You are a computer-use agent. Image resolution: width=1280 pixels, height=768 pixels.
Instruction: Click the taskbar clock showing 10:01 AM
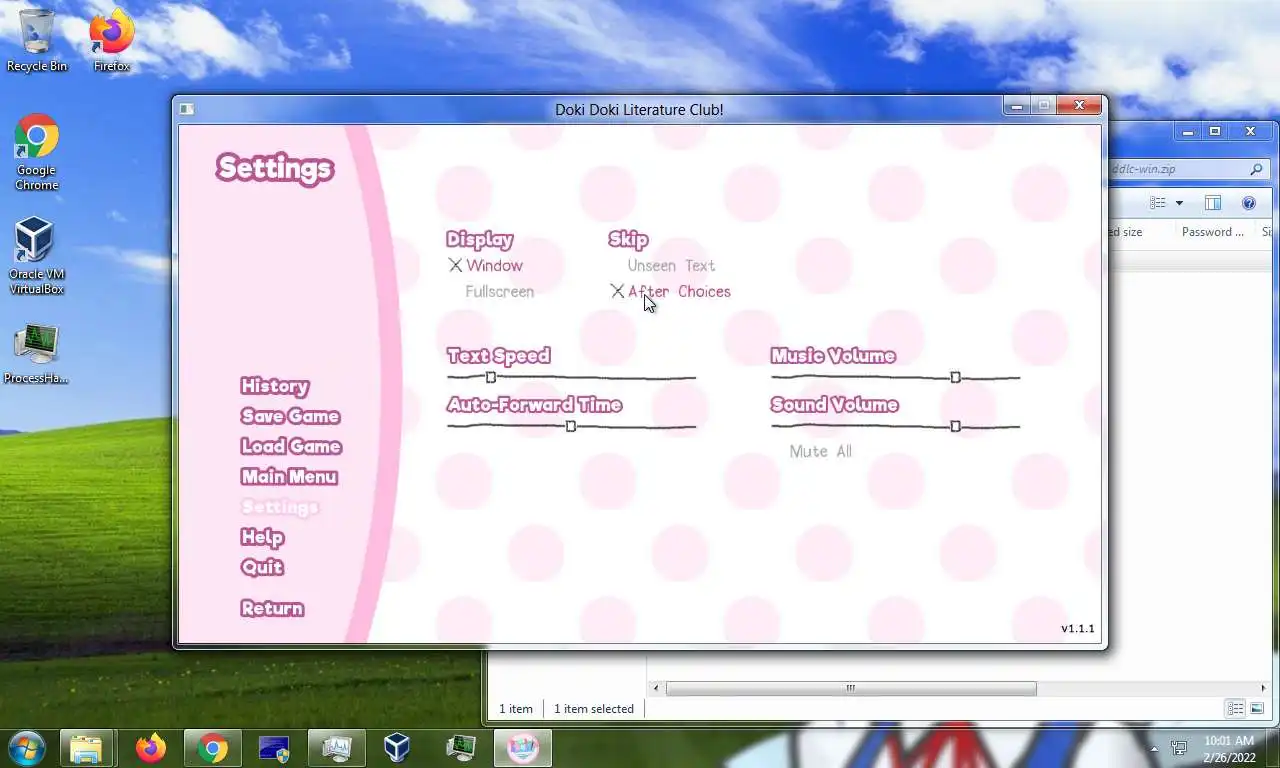coord(1229,748)
